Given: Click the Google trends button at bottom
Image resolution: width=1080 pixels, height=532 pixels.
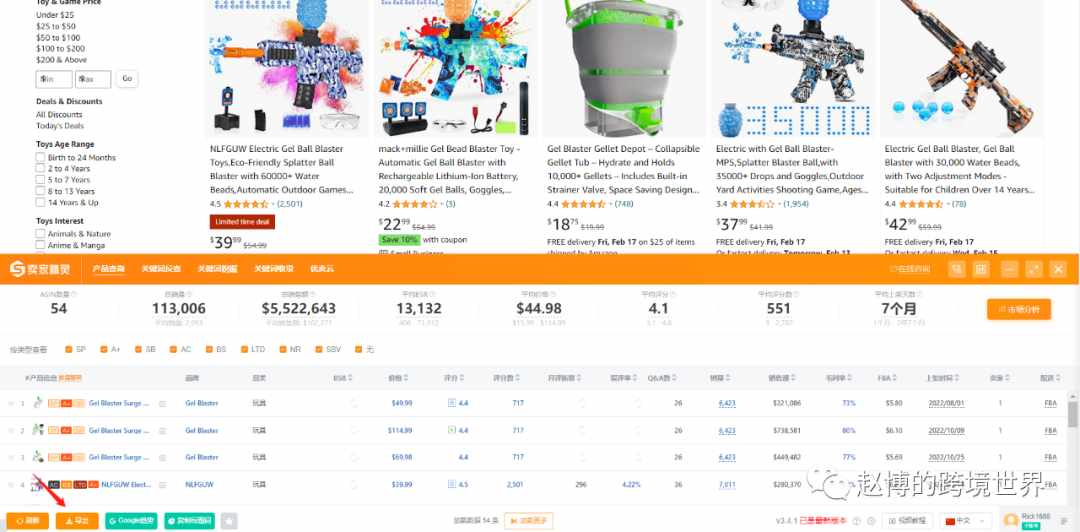Looking at the screenshot, I should pos(131,521).
